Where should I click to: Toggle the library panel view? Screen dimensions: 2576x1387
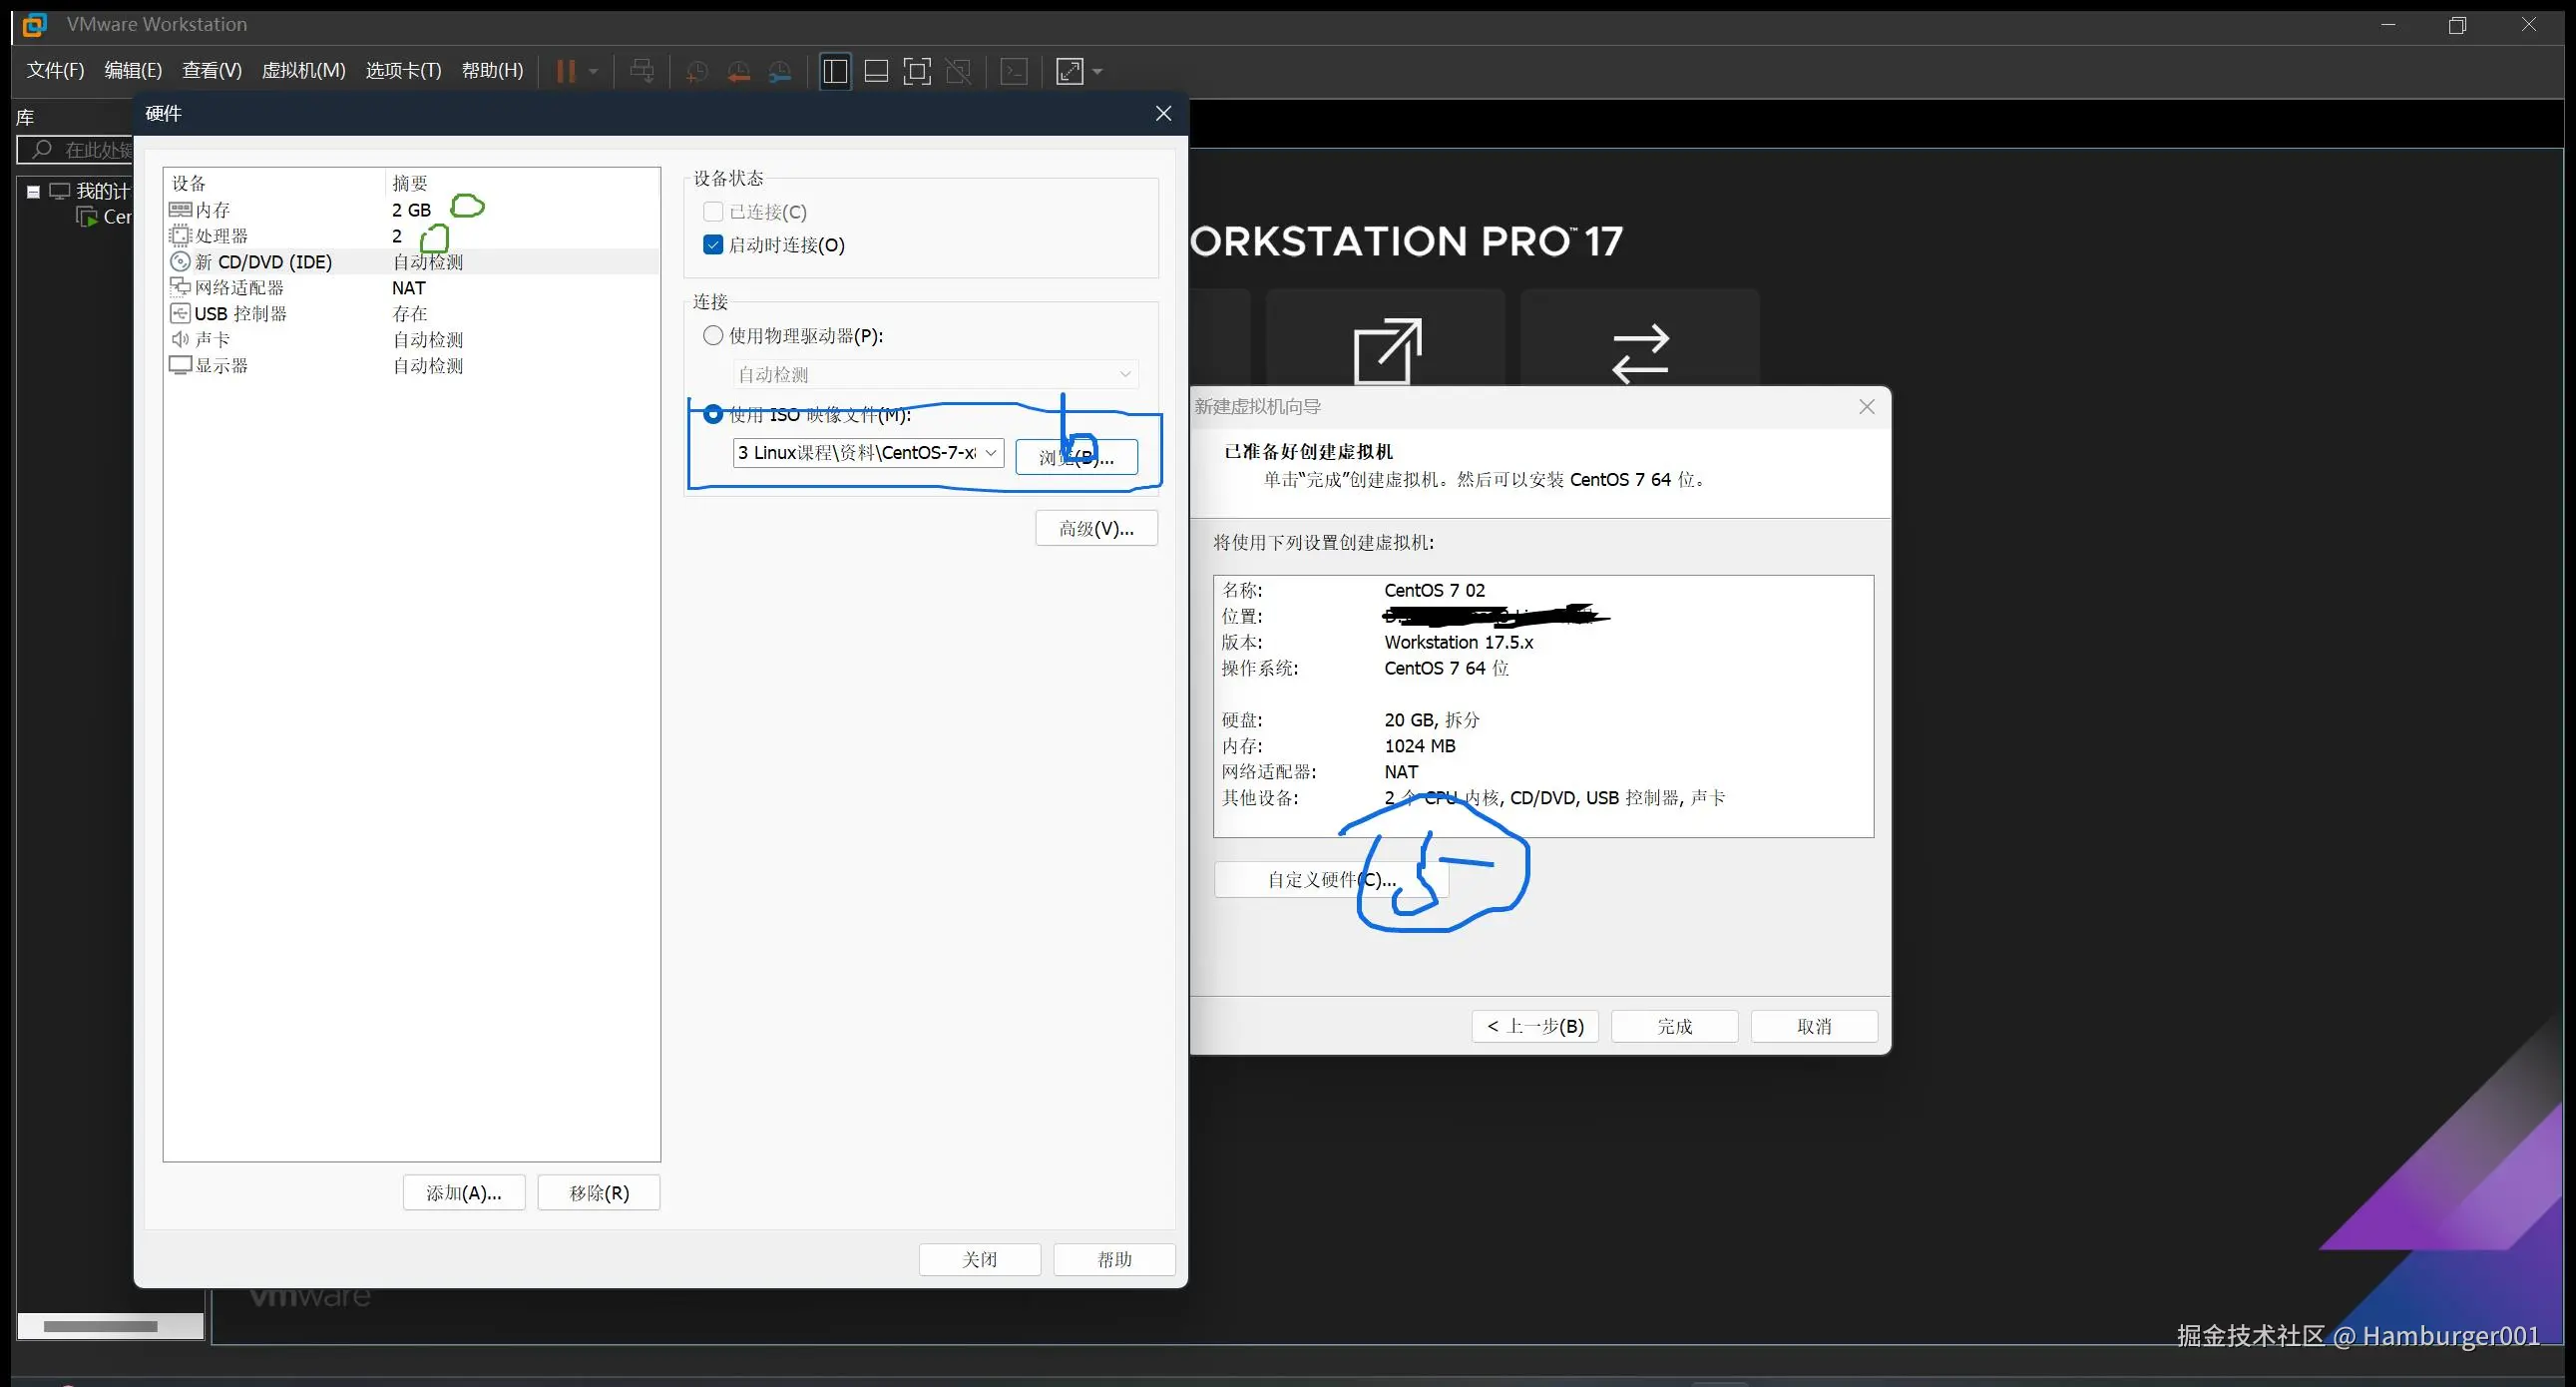tap(835, 70)
